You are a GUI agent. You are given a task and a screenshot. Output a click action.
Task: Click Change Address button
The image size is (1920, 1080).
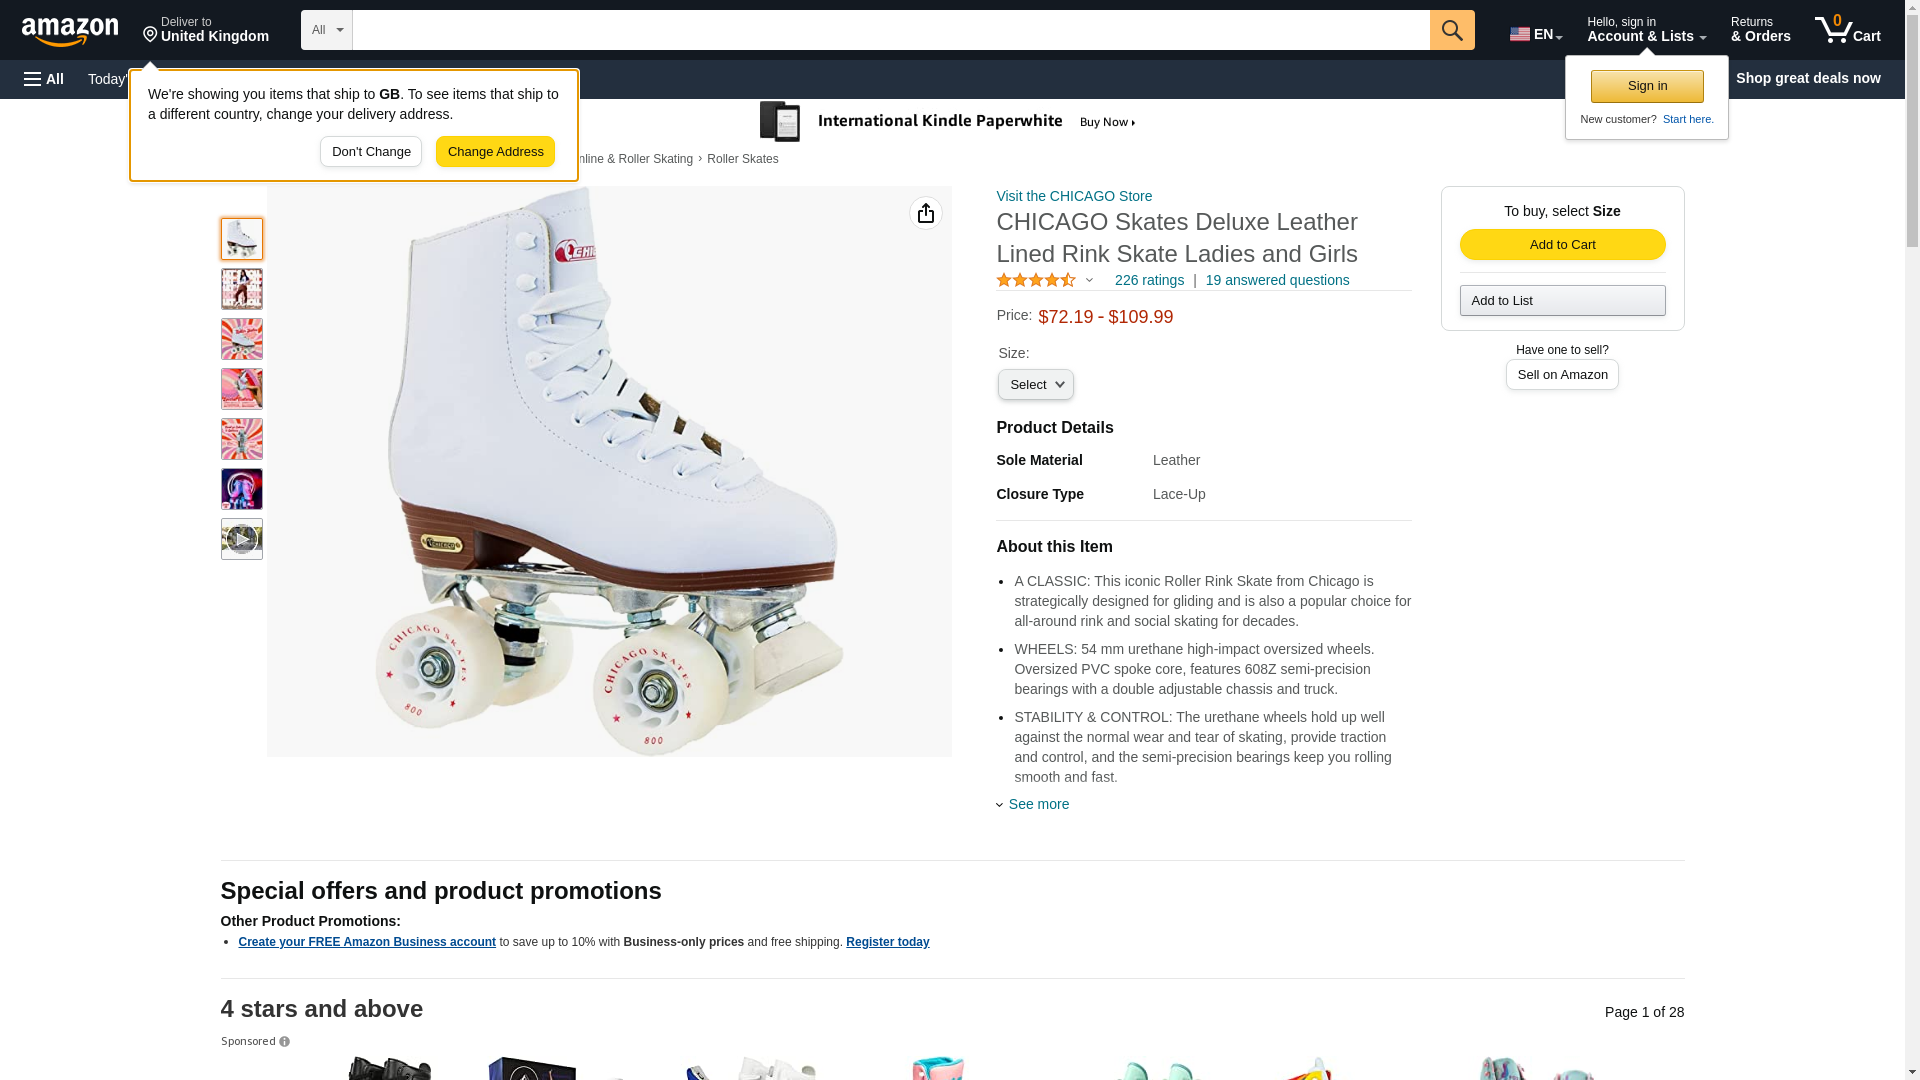coord(495,152)
